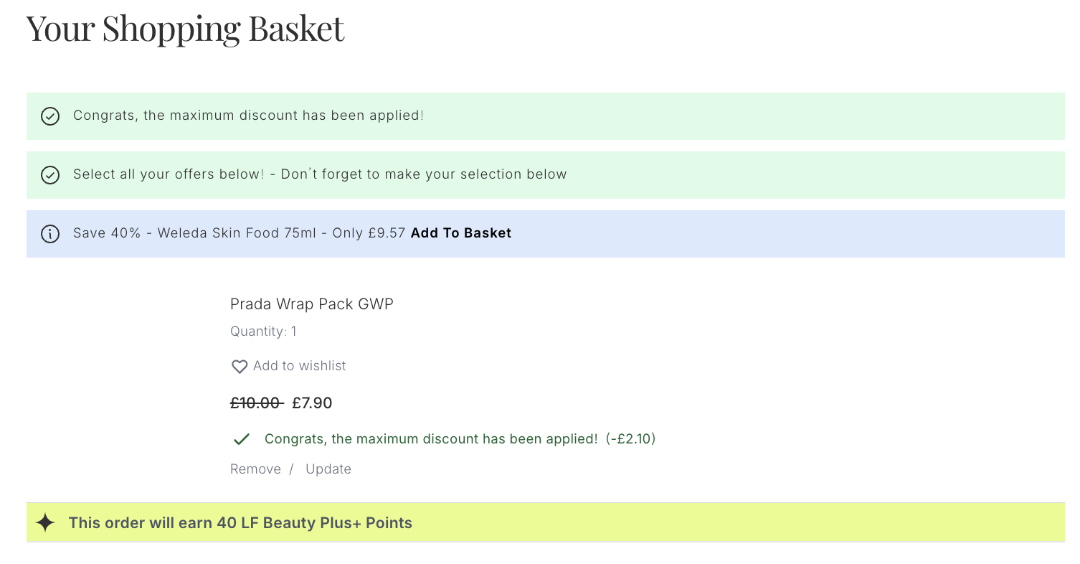Click the check-circle icon beside 'Select all your offers'
The height and width of the screenshot is (564, 1080).
pos(50,175)
